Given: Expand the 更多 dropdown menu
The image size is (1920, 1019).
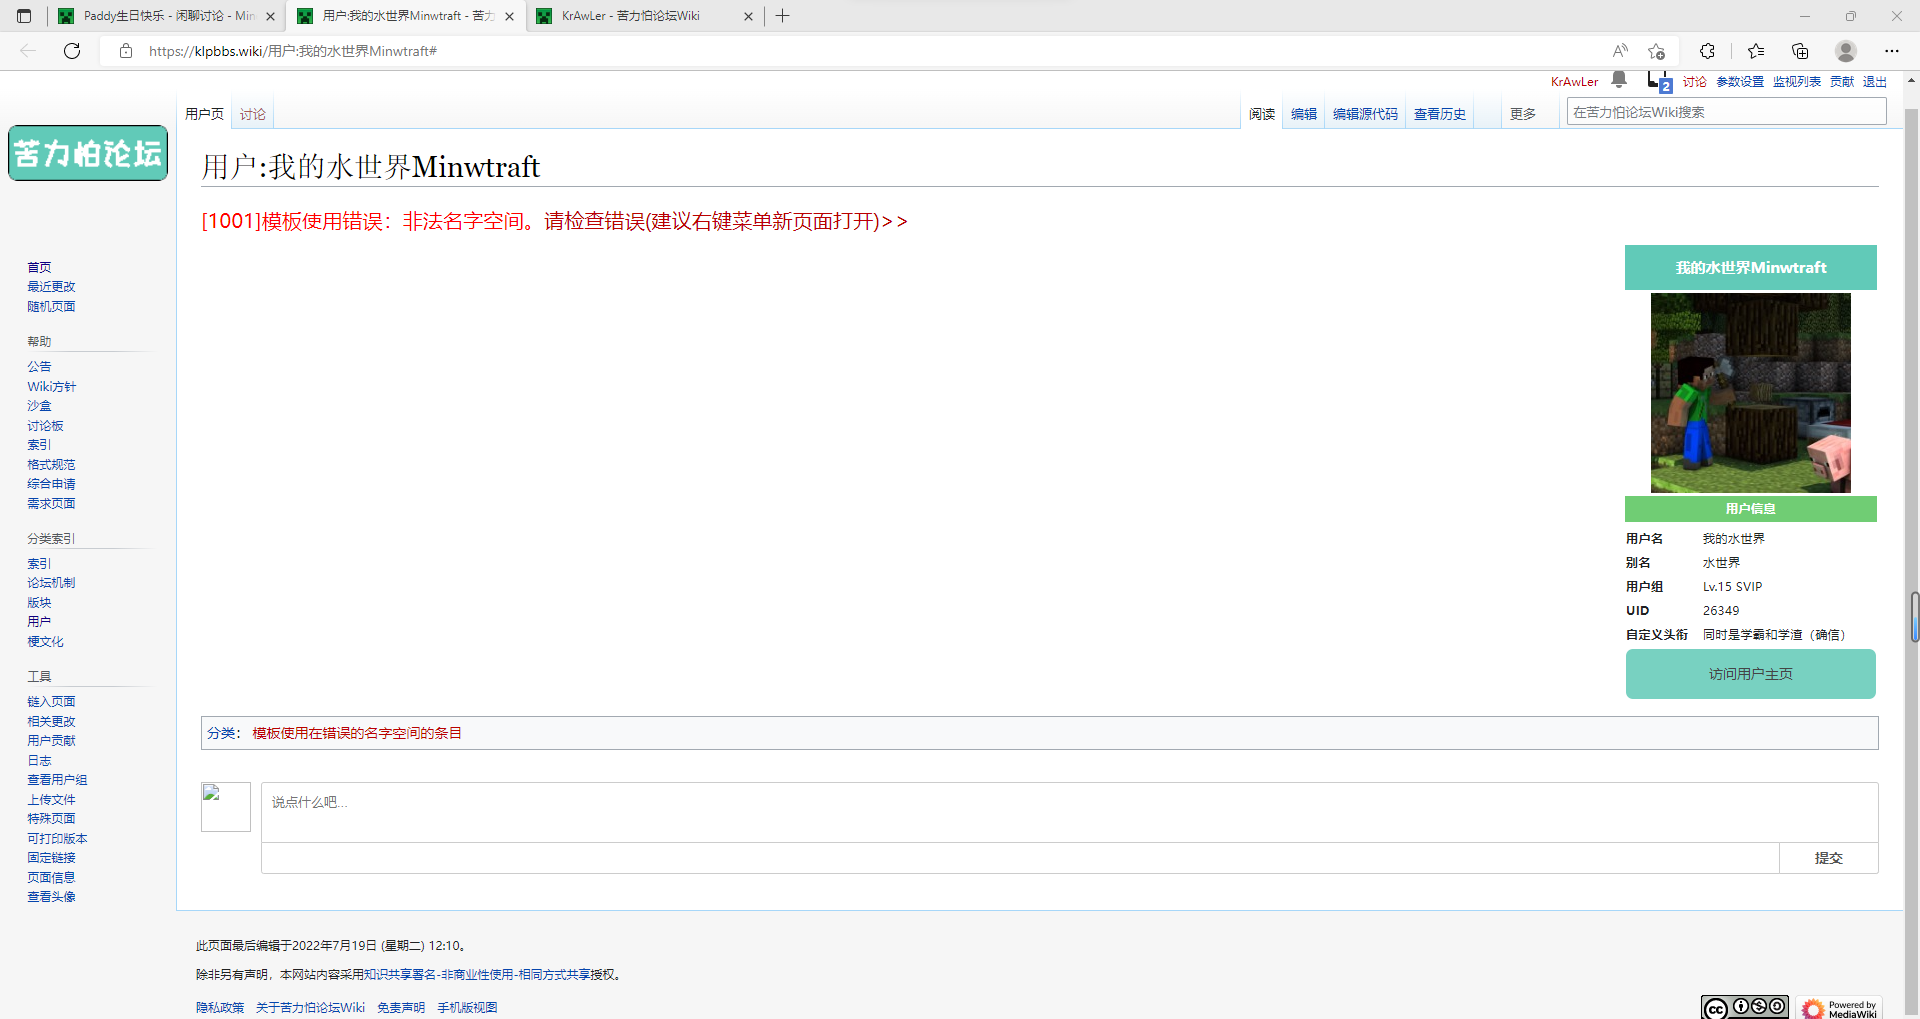Looking at the screenshot, I should coord(1523,114).
